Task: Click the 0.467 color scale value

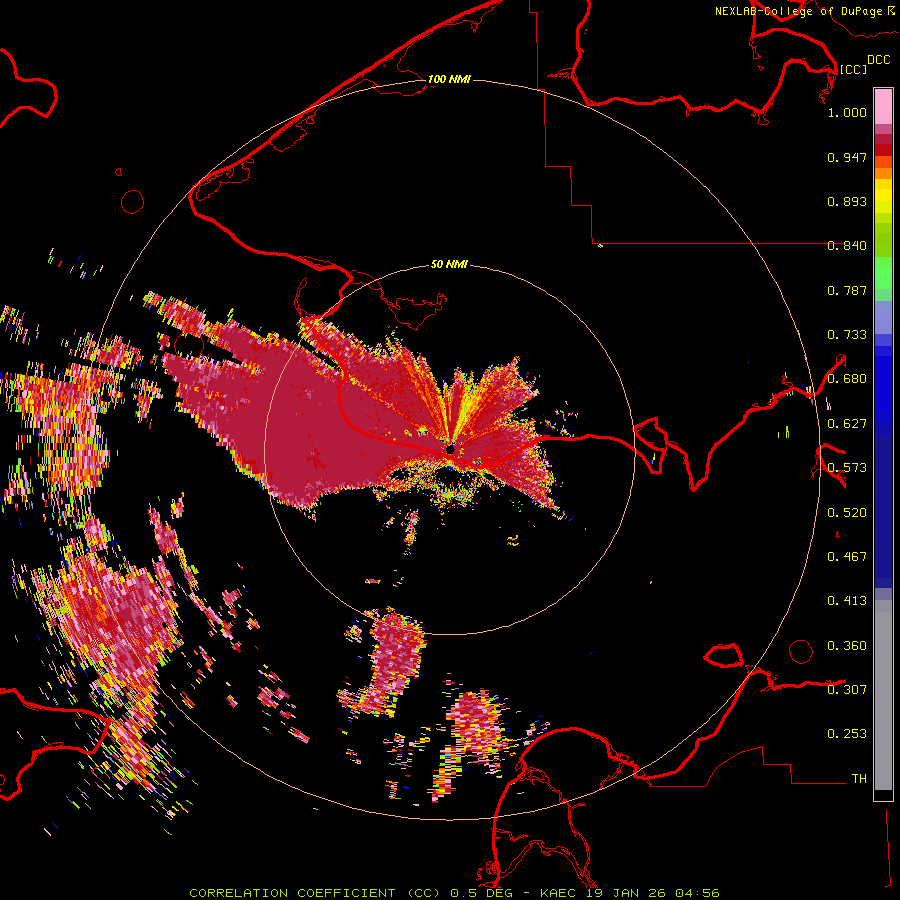Action: (847, 557)
